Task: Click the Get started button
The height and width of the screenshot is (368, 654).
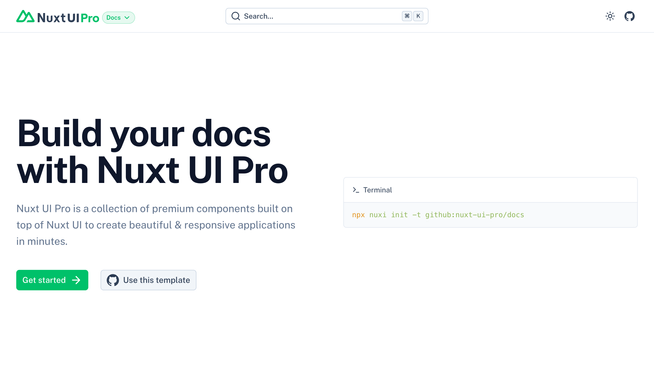Action: point(52,280)
